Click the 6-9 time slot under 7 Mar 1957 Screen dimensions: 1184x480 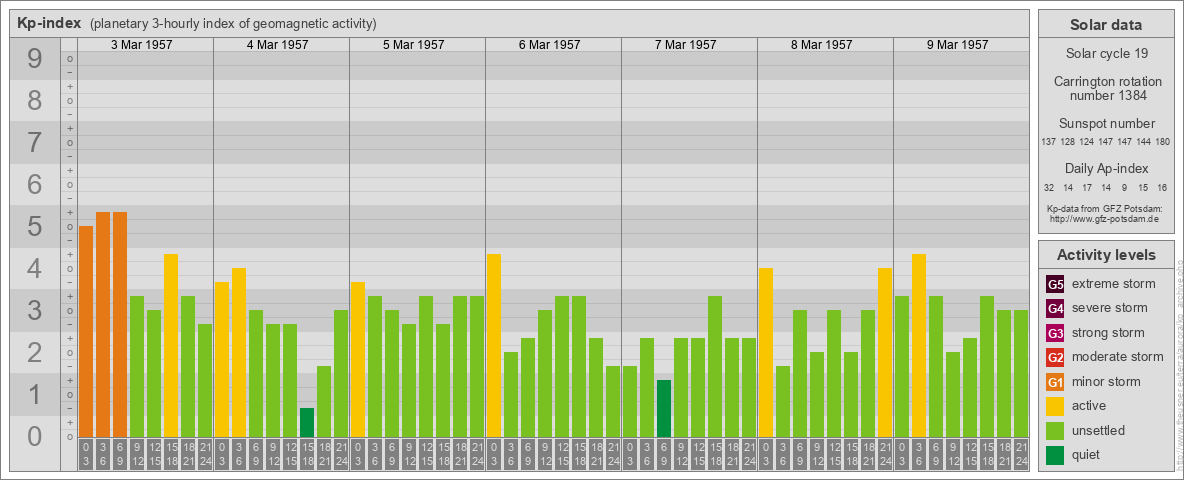tap(664, 455)
